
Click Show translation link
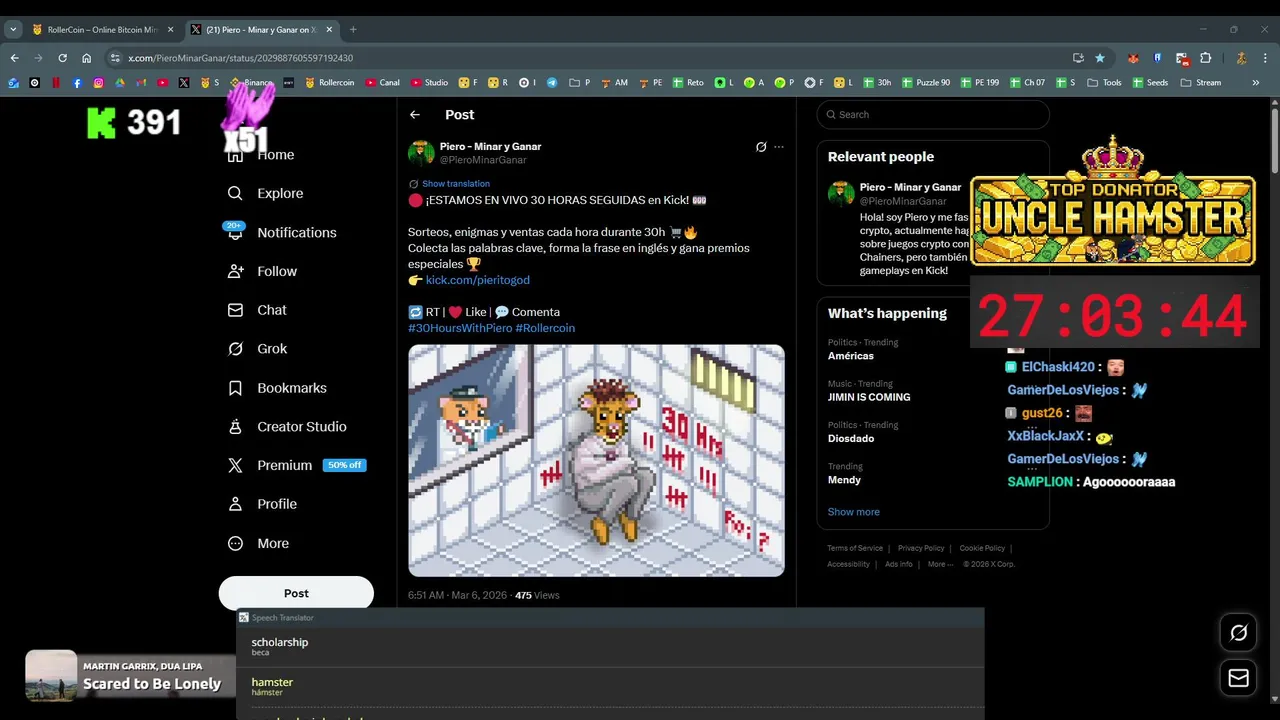456,184
